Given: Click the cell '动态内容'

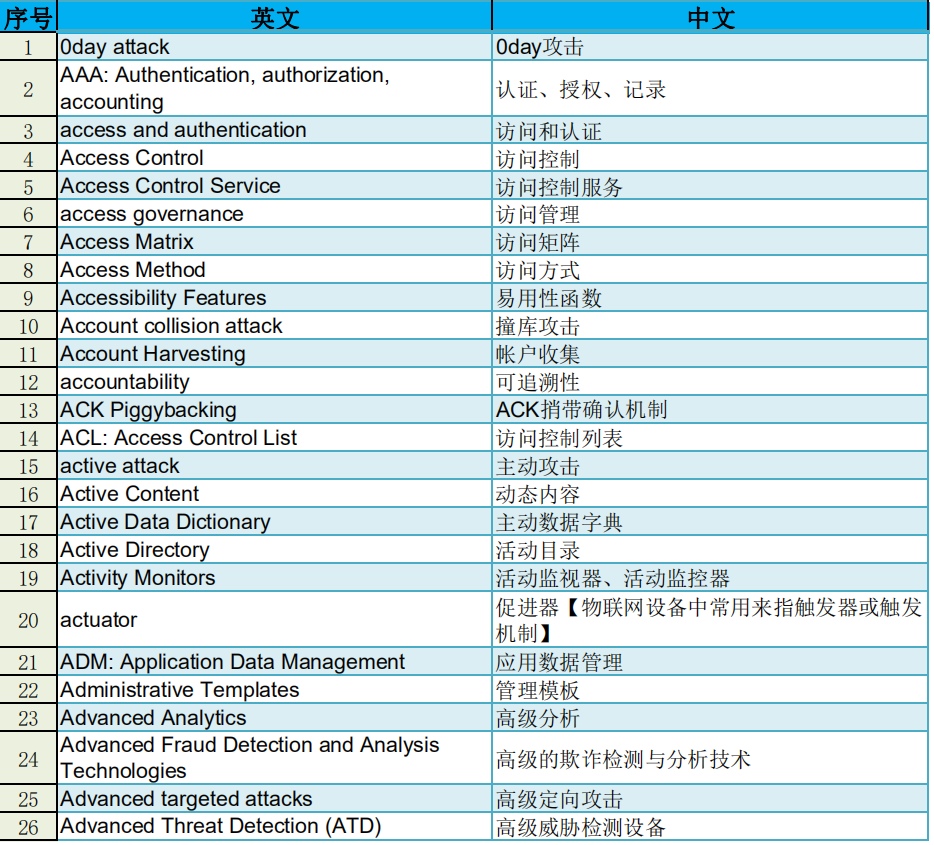Looking at the screenshot, I should [710, 494].
